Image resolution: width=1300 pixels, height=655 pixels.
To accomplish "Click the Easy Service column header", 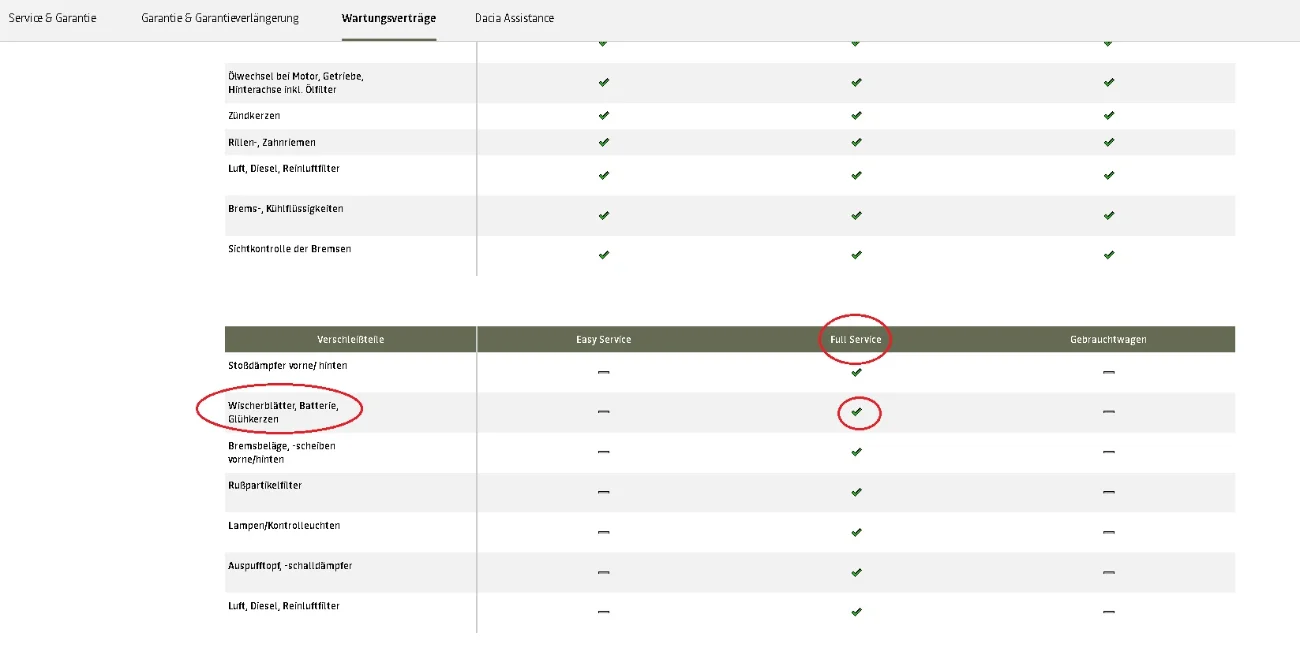I will pyautogui.click(x=603, y=339).
